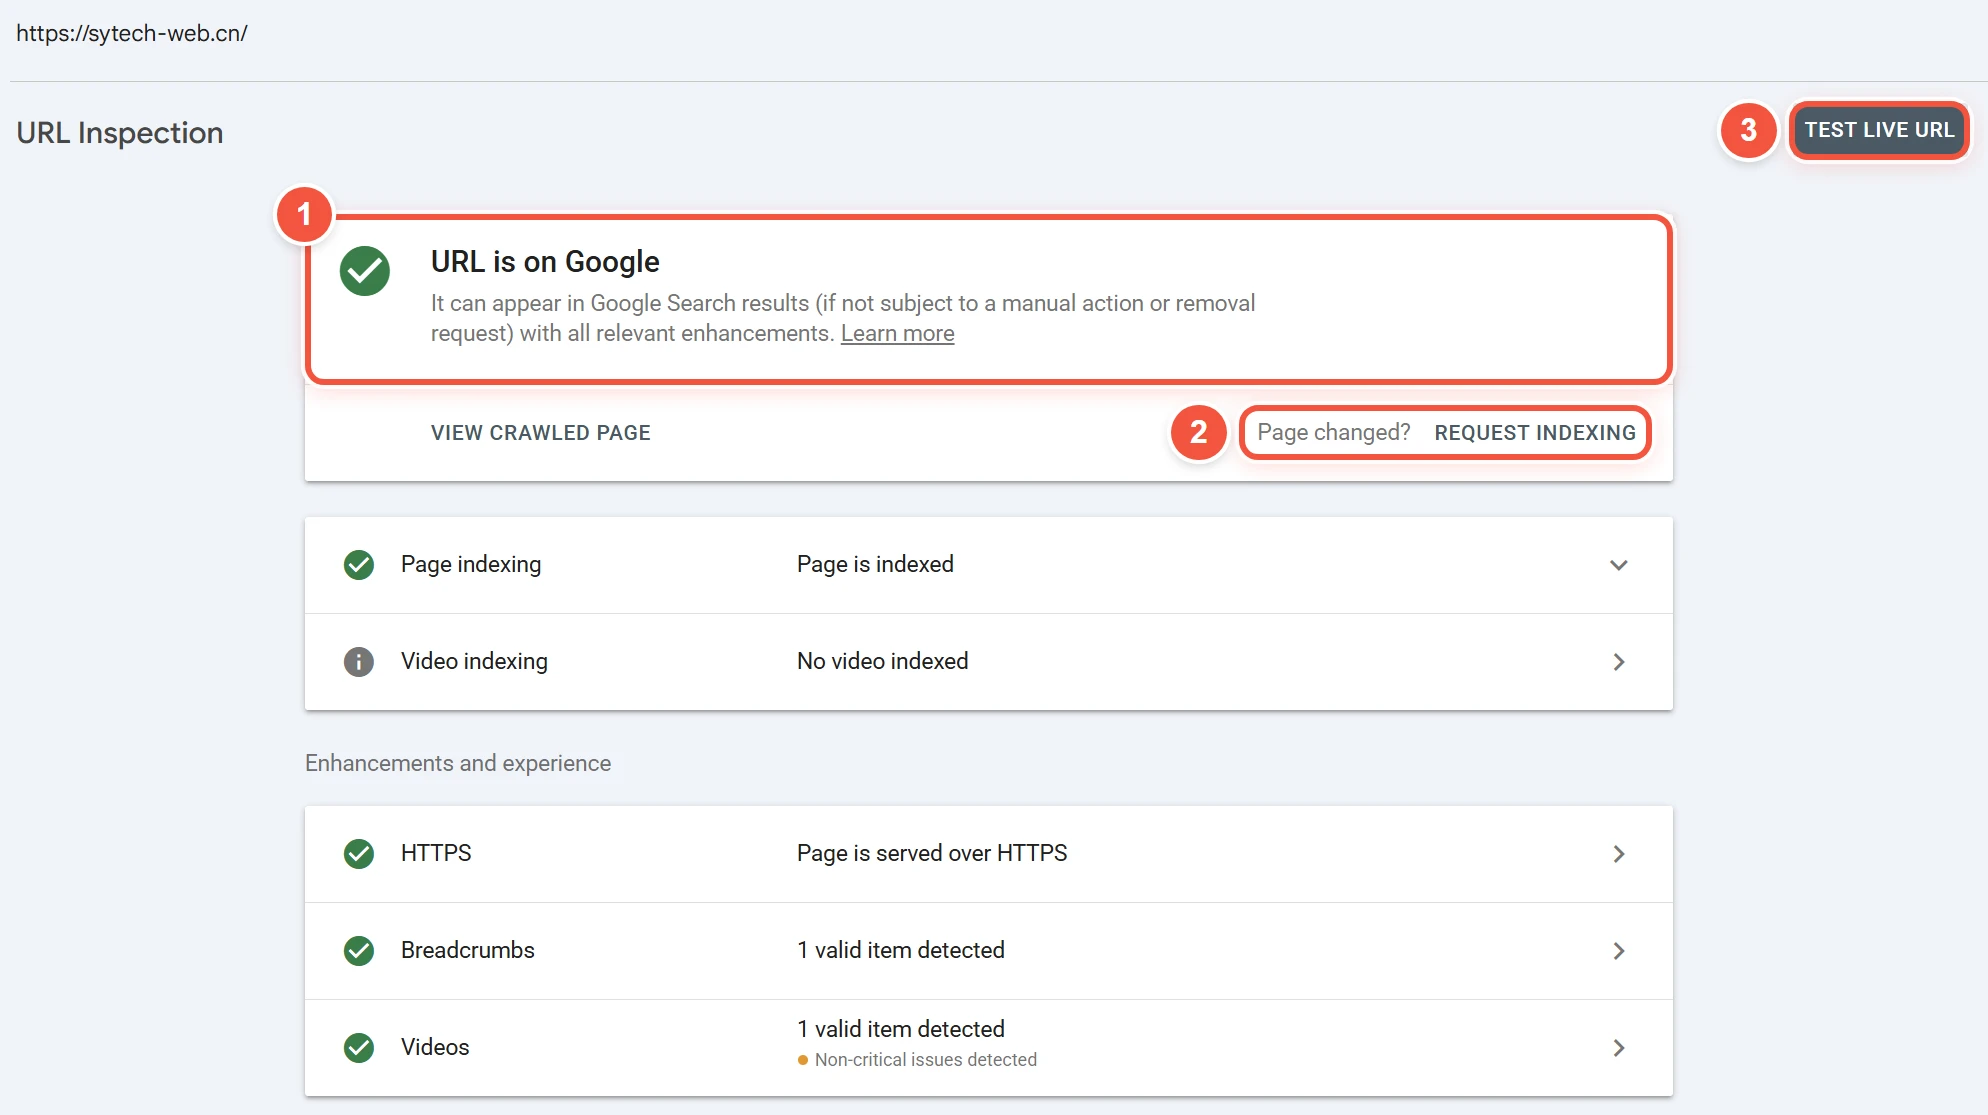Click the Page indexing label
This screenshot has width=1988, height=1115.
[x=471, y=564]
